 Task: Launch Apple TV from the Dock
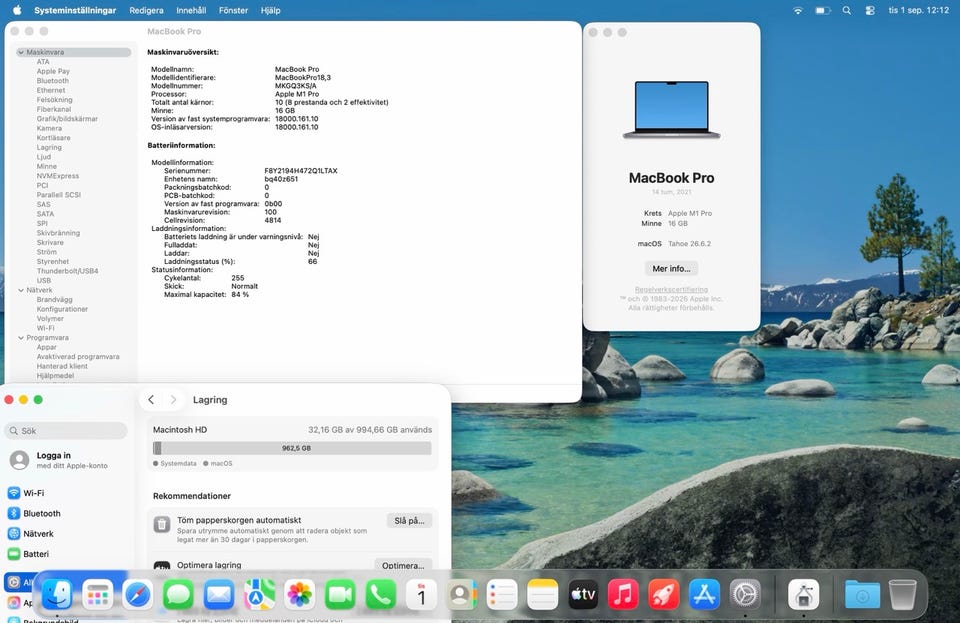pos(583,594)
